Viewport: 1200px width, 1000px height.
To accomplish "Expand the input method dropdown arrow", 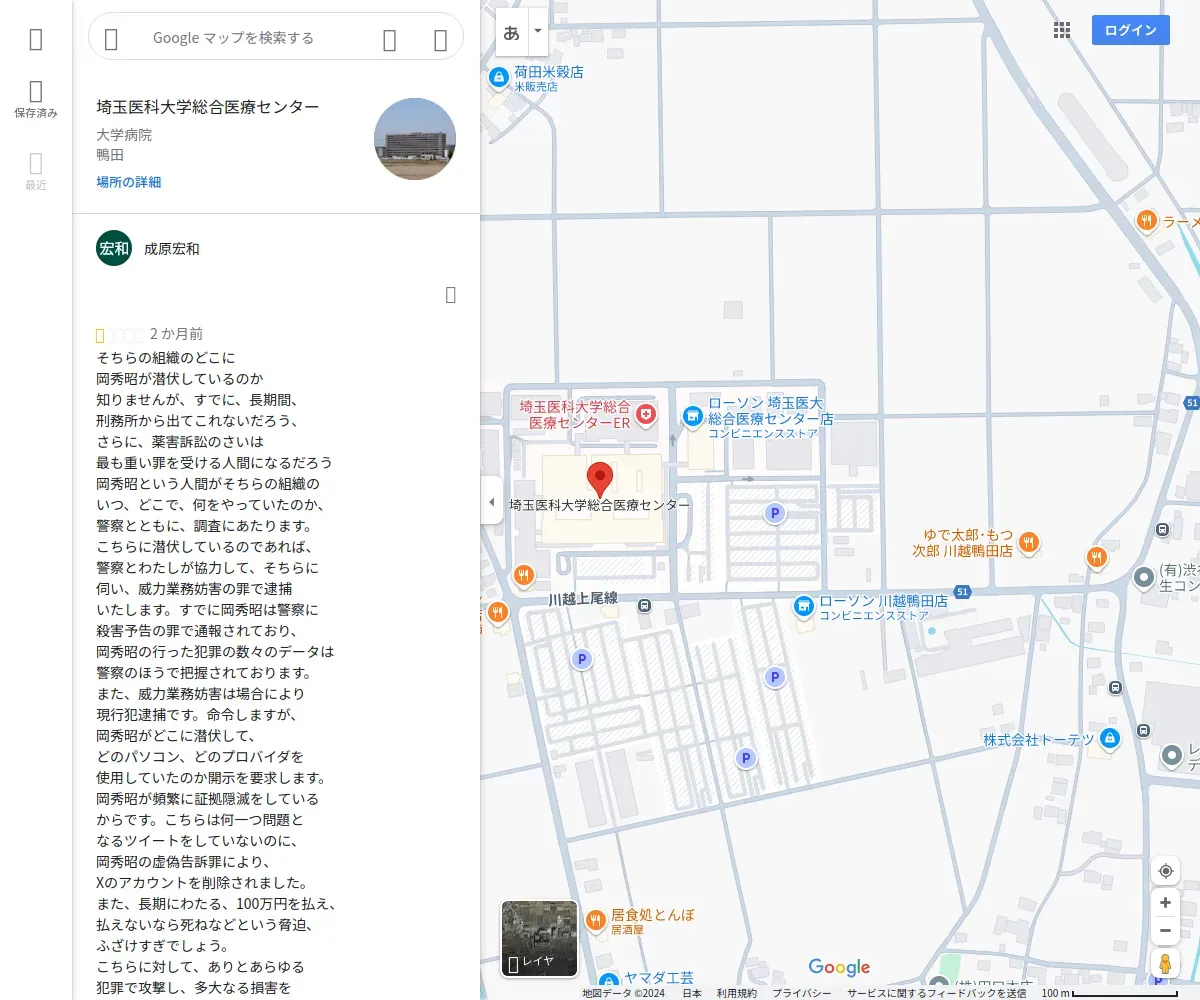I will click(538, 32).
